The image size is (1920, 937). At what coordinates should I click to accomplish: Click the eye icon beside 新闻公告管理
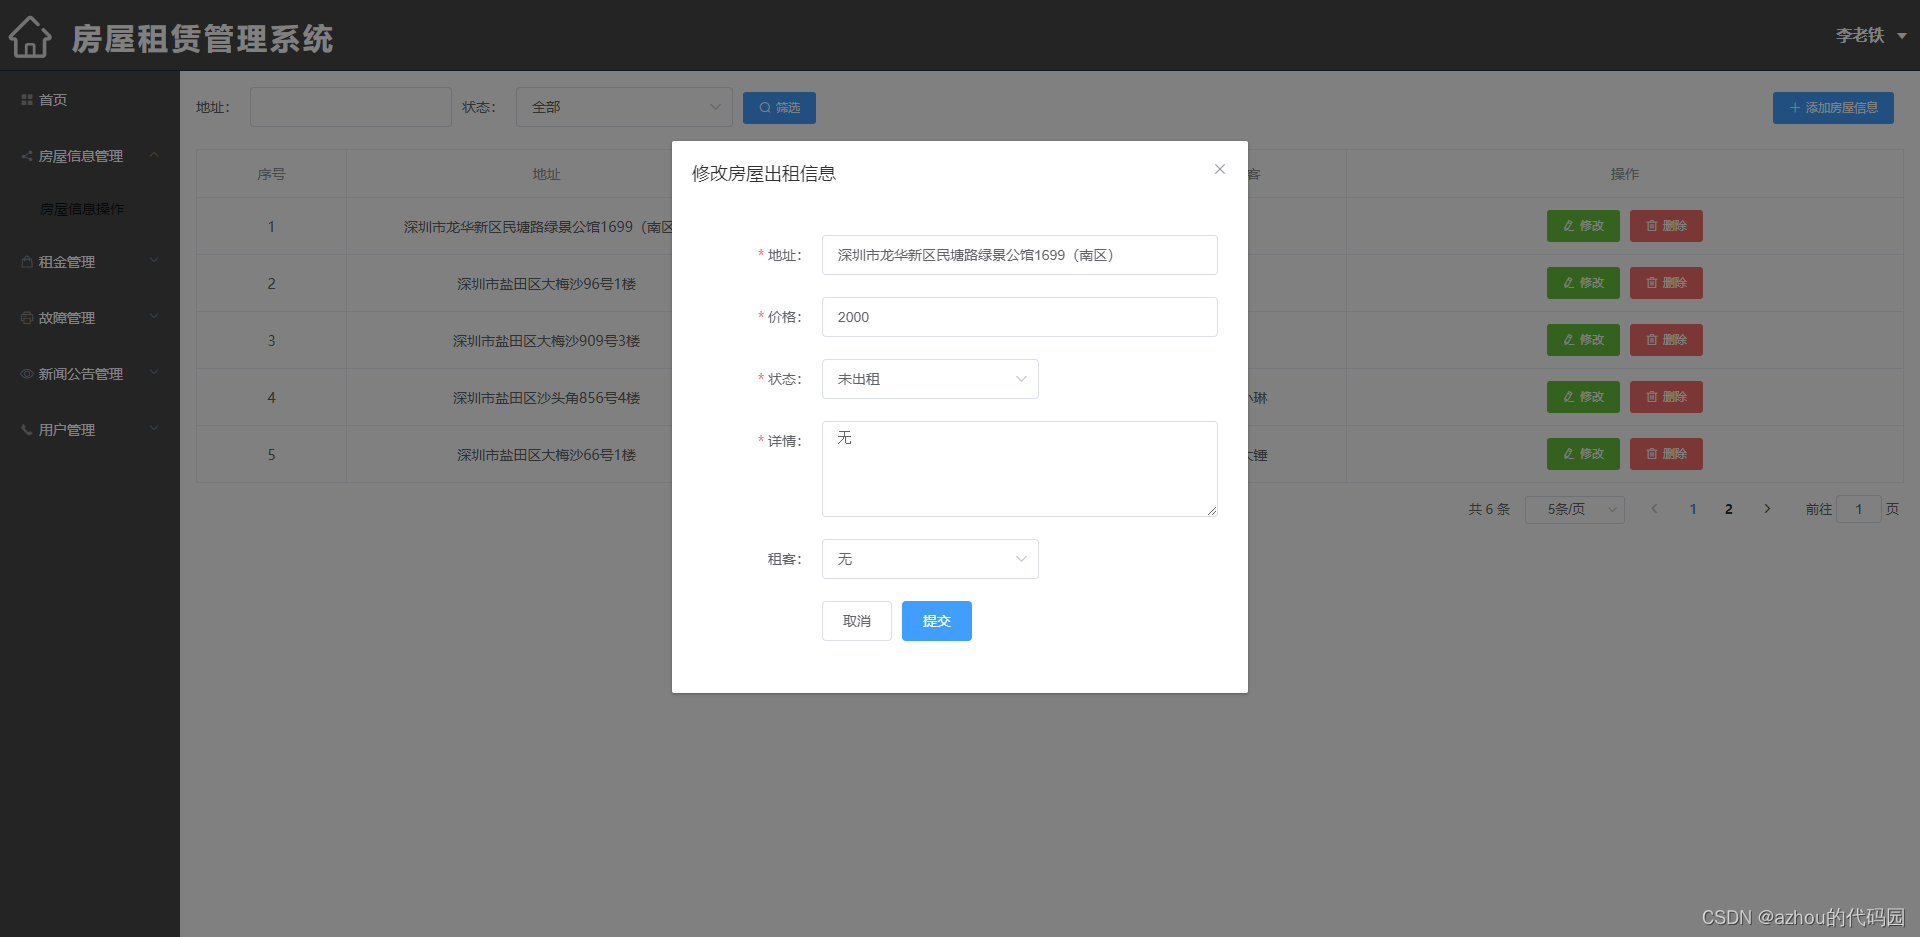27,374
